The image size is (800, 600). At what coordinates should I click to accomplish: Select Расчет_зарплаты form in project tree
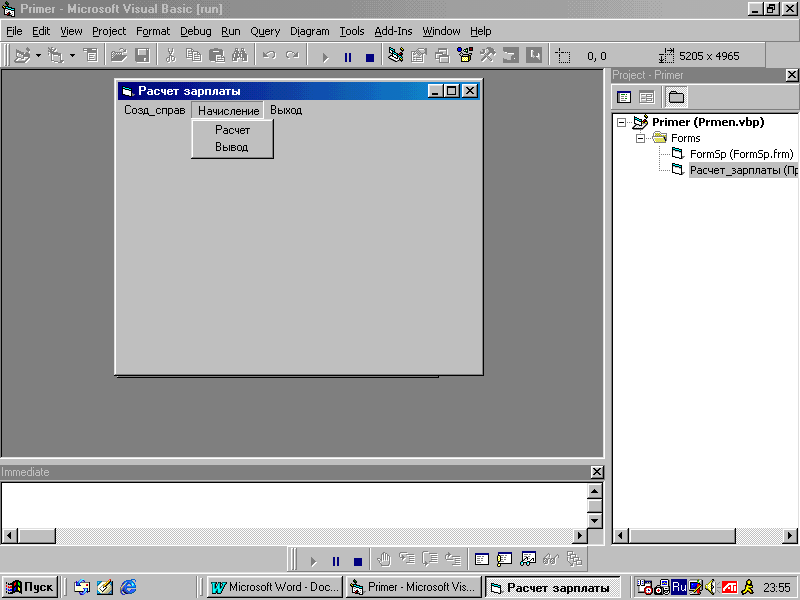point(743,170)
